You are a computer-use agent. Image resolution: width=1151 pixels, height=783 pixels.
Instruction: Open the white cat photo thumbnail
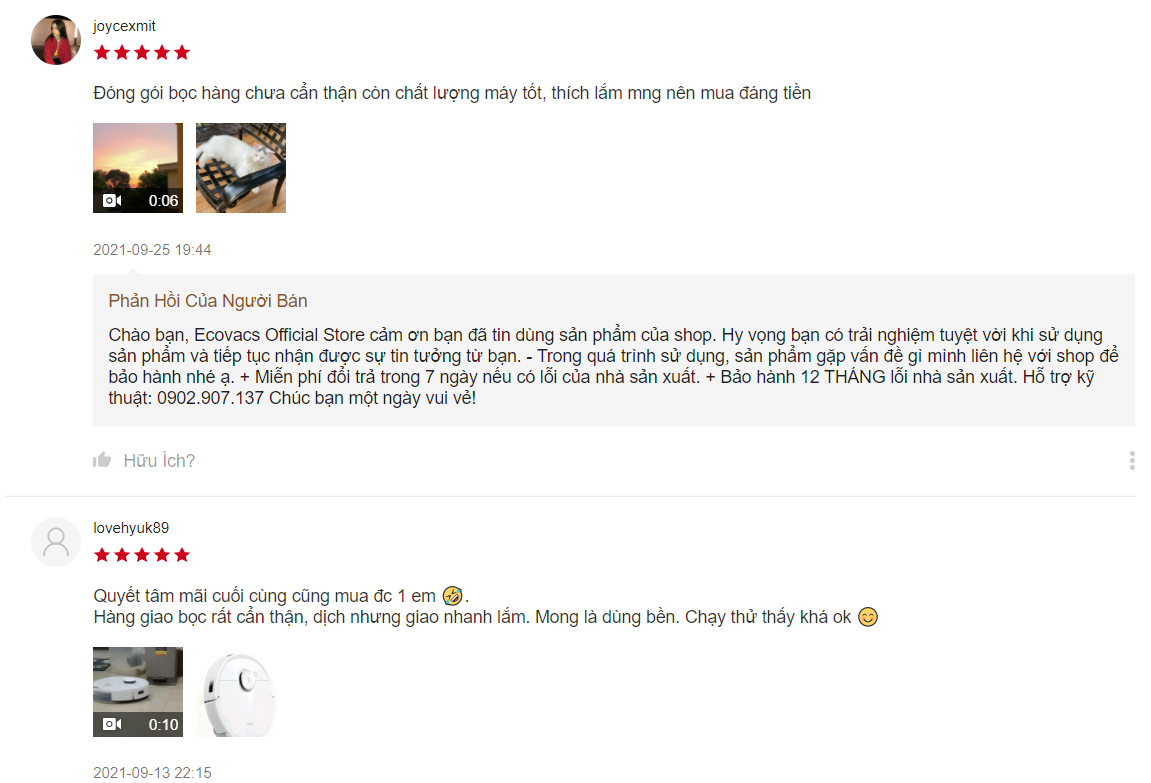[x=241, y=168]
